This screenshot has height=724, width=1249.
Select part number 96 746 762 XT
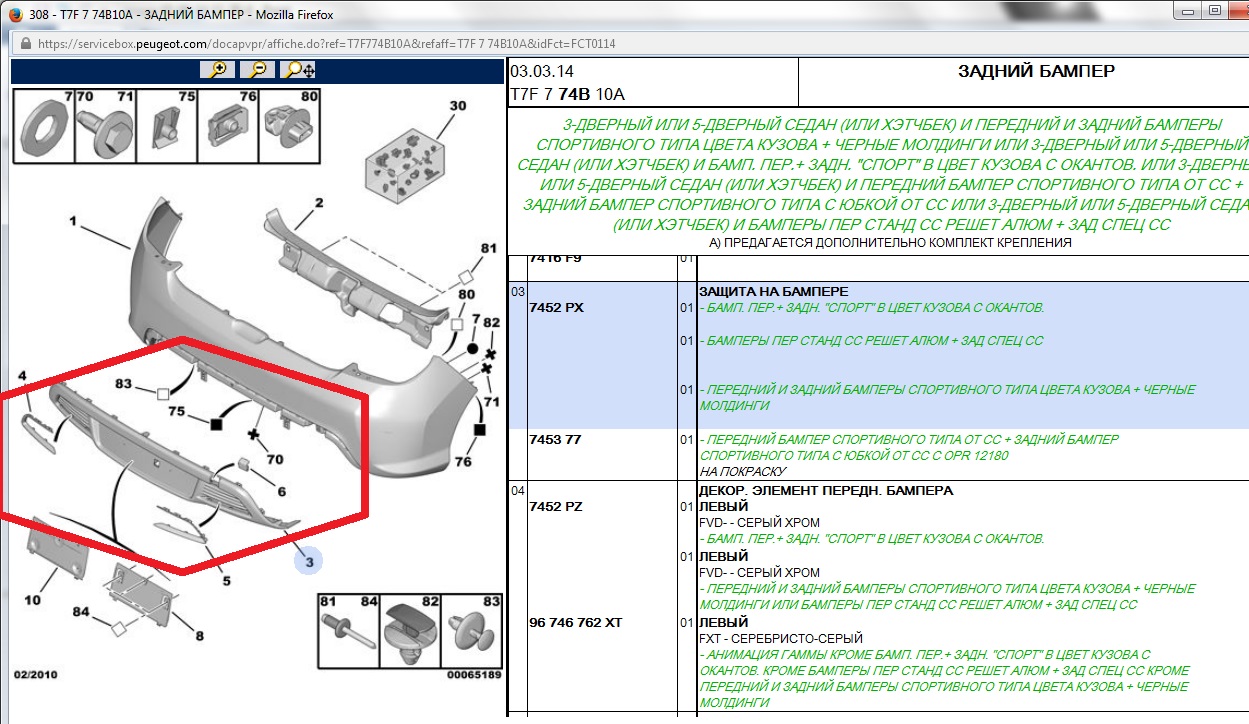[x=575, y=622]
